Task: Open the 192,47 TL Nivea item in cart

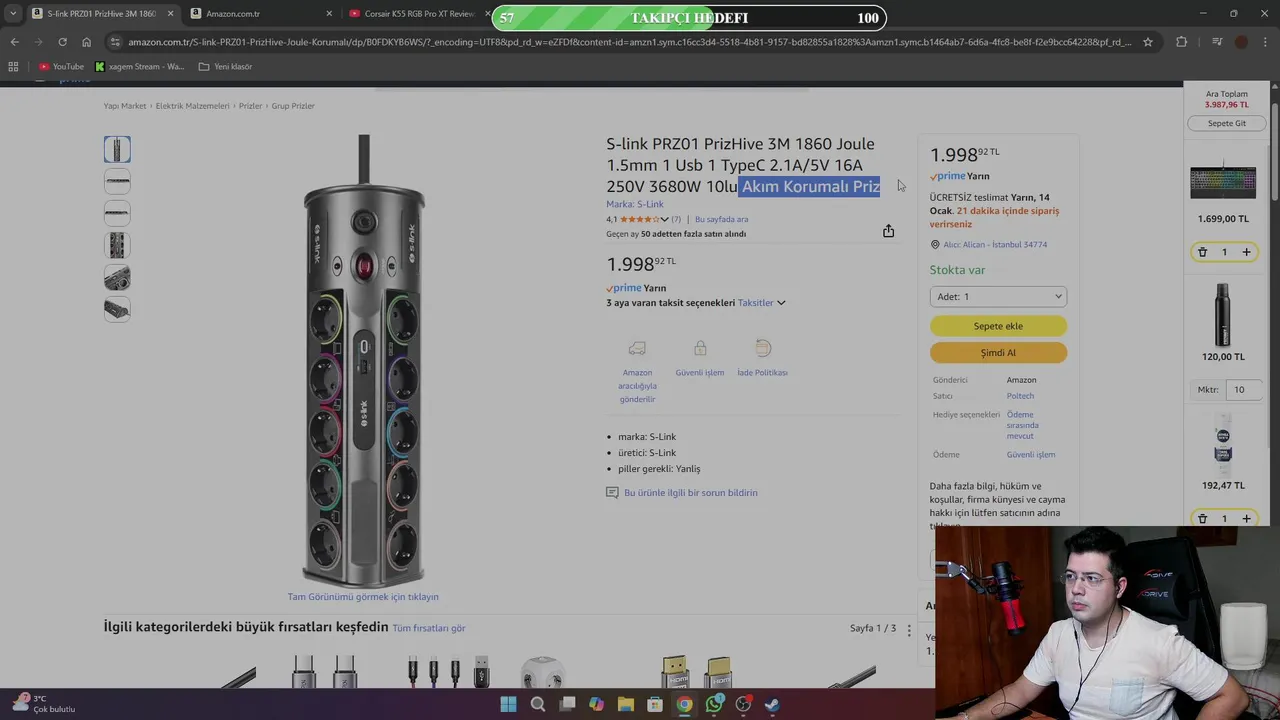Action: tap(1223, 444)
